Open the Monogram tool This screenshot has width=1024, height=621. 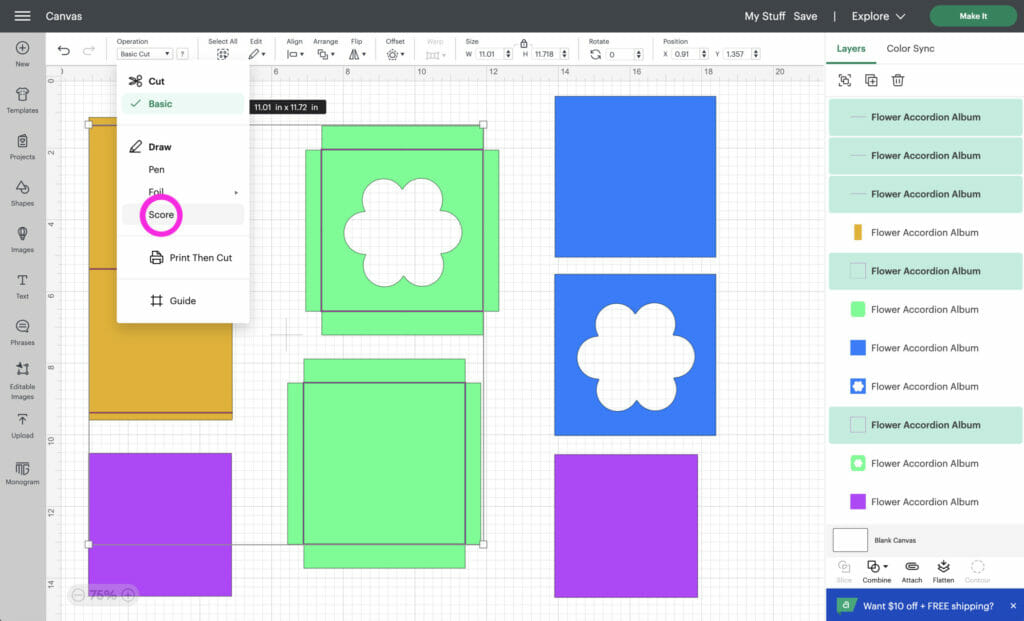pyautogui.click(x=22, y=472)
